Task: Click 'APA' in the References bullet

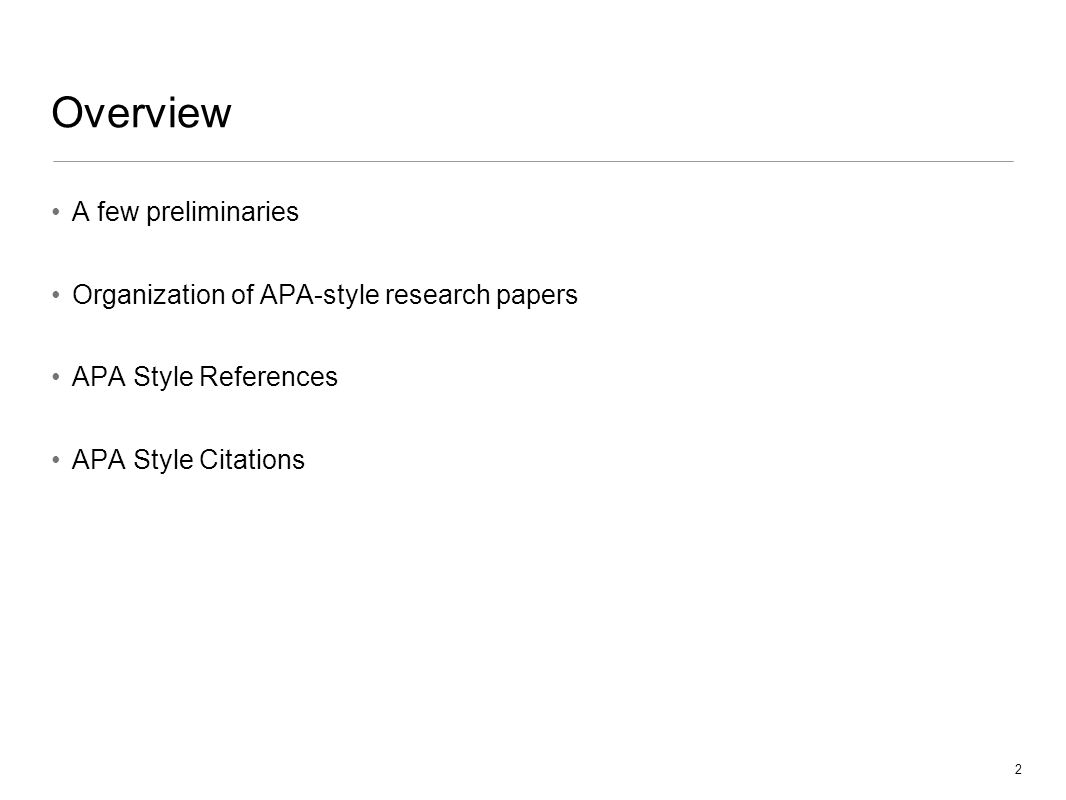Action: coord(99,377)
